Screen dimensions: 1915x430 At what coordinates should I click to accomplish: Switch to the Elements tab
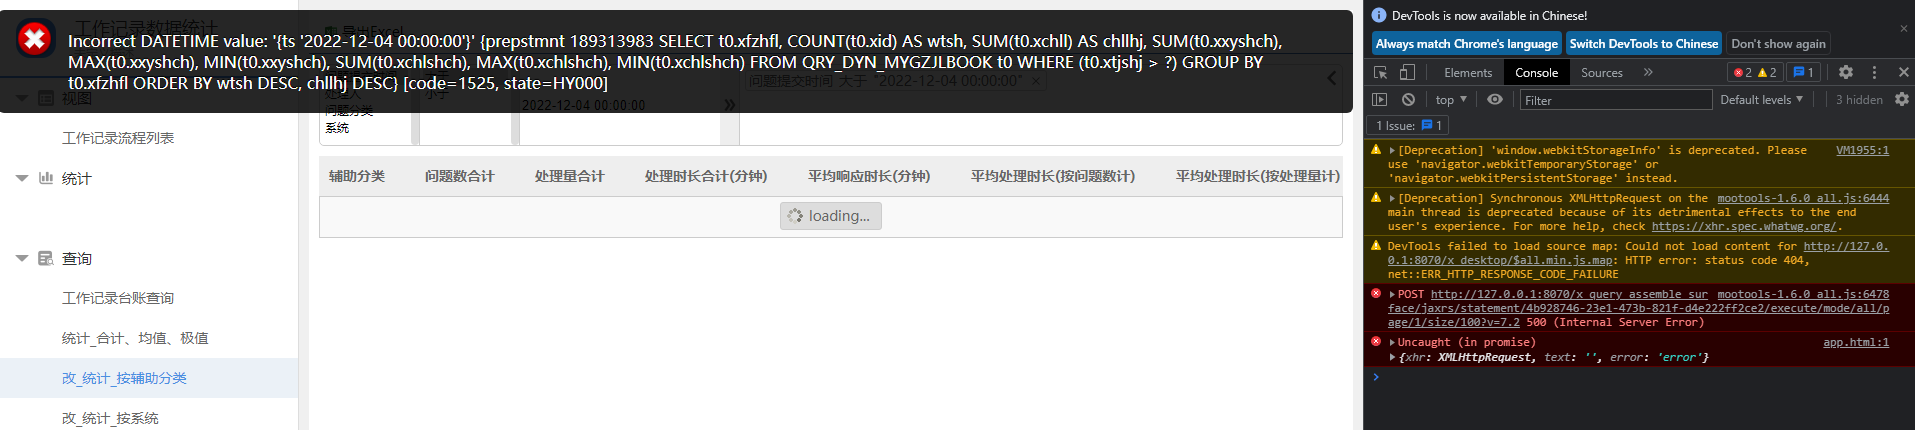[x=1468, y=72]
